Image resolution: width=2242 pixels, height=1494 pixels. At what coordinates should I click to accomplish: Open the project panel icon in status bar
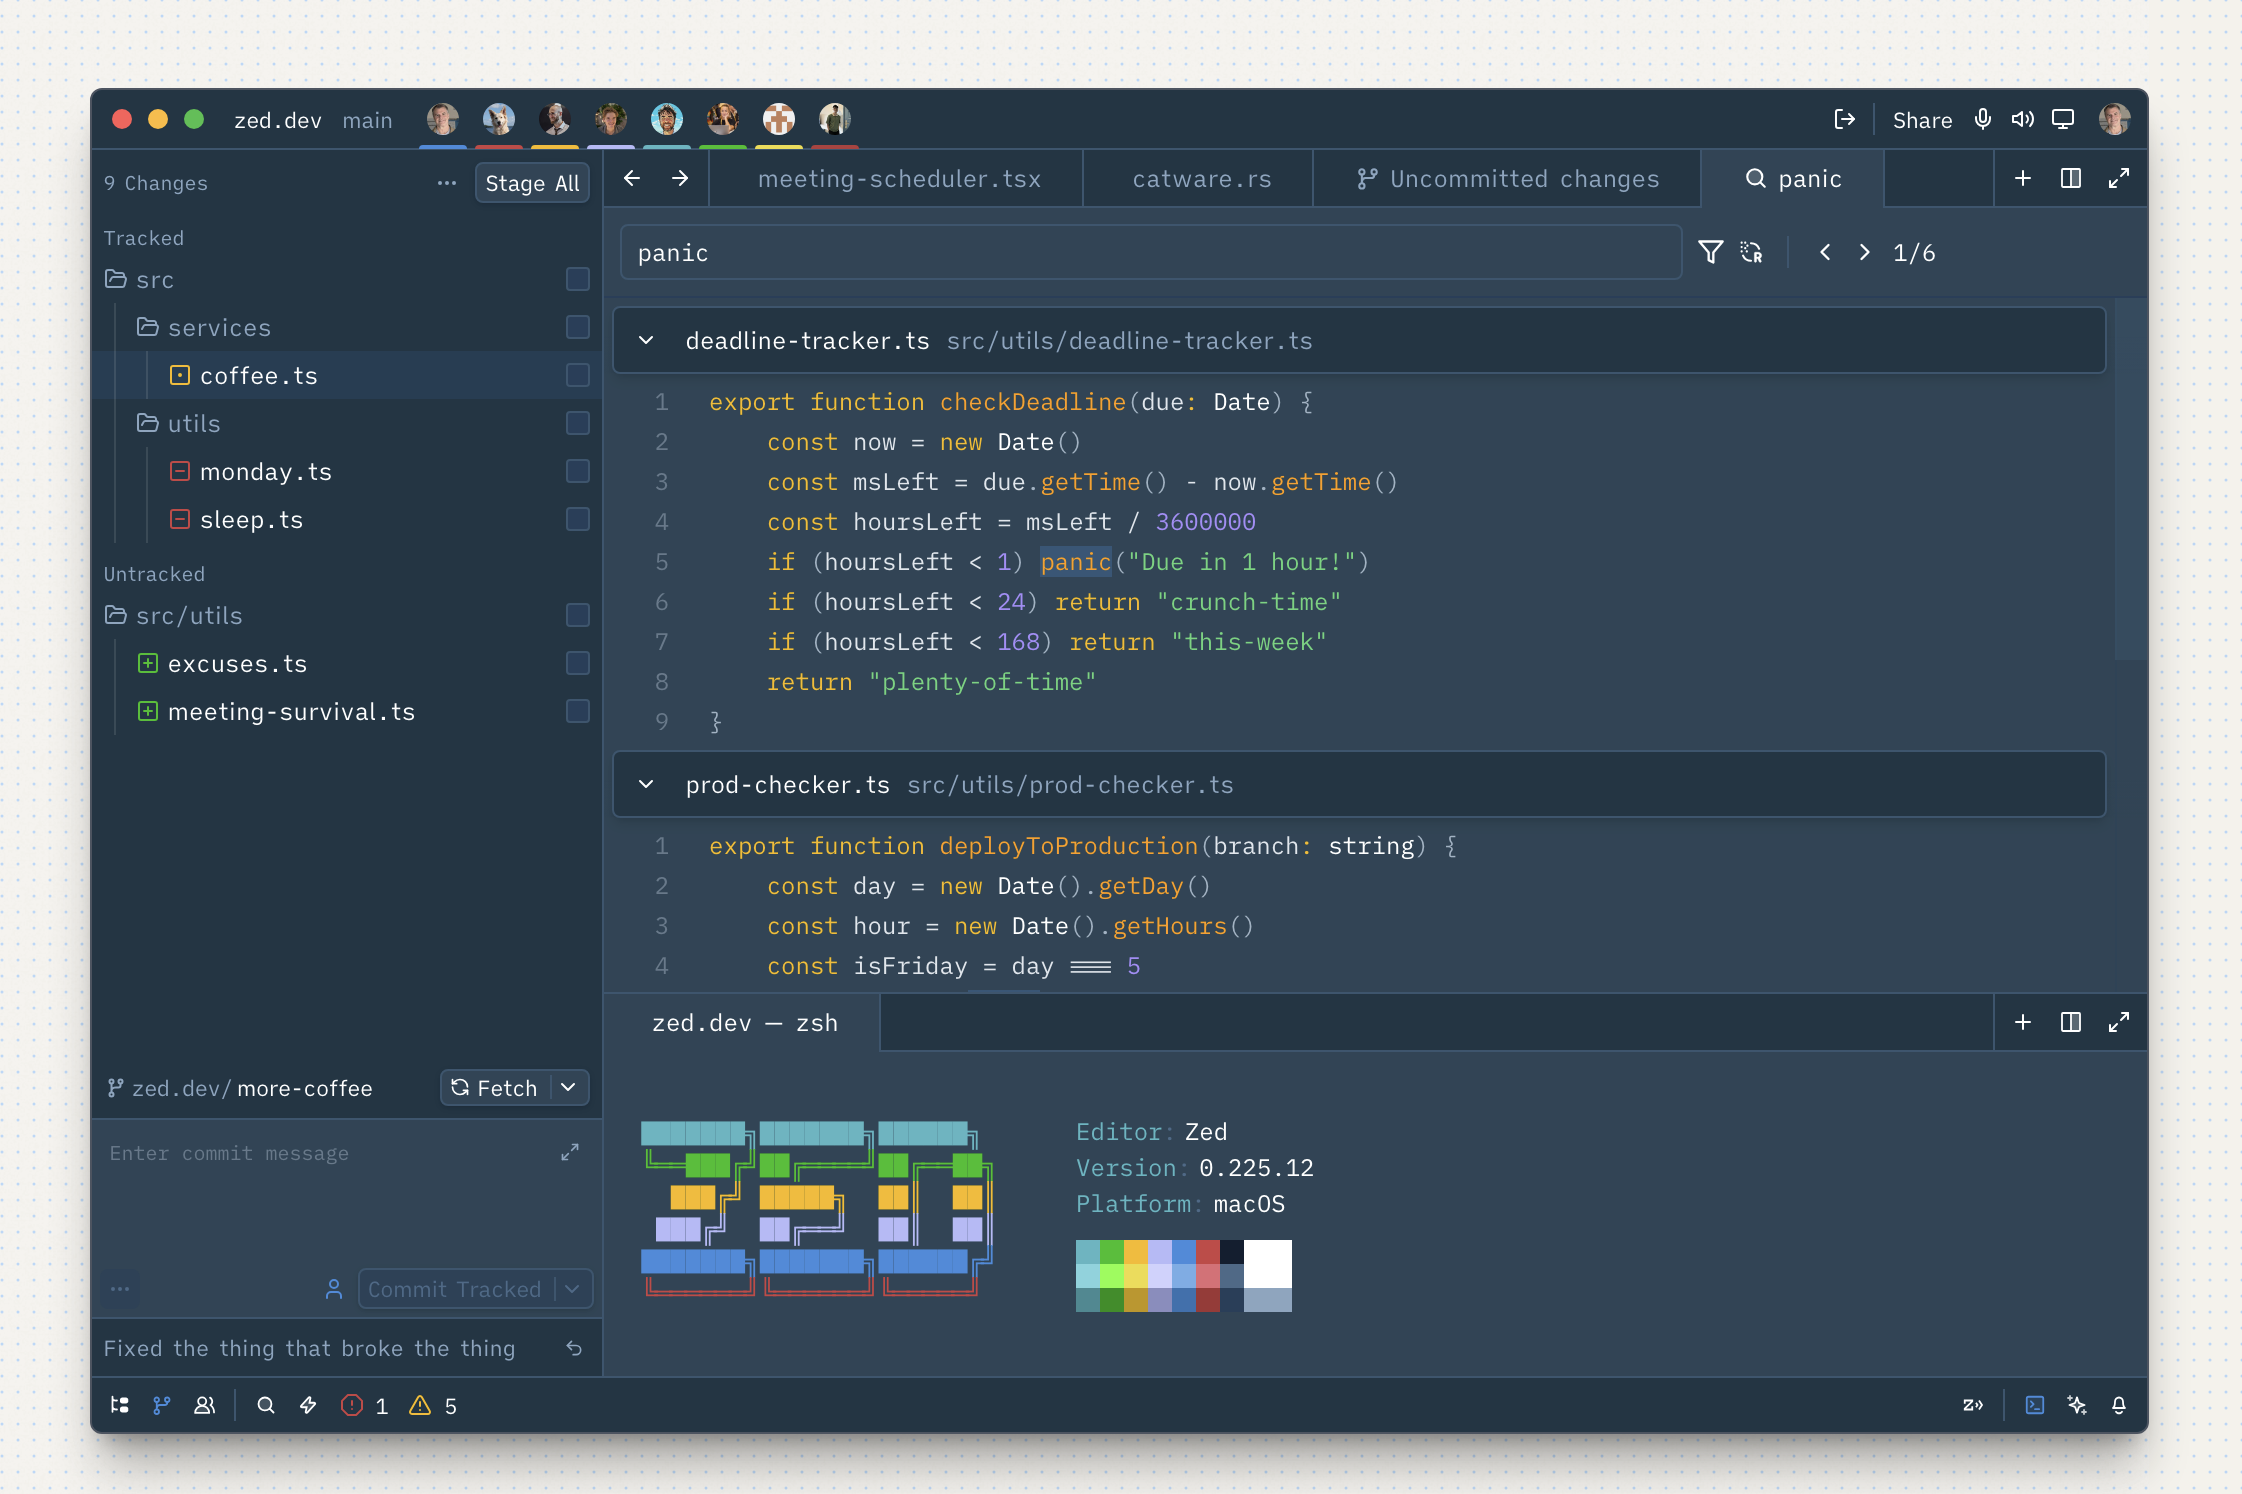click(x=120, y=1405)
